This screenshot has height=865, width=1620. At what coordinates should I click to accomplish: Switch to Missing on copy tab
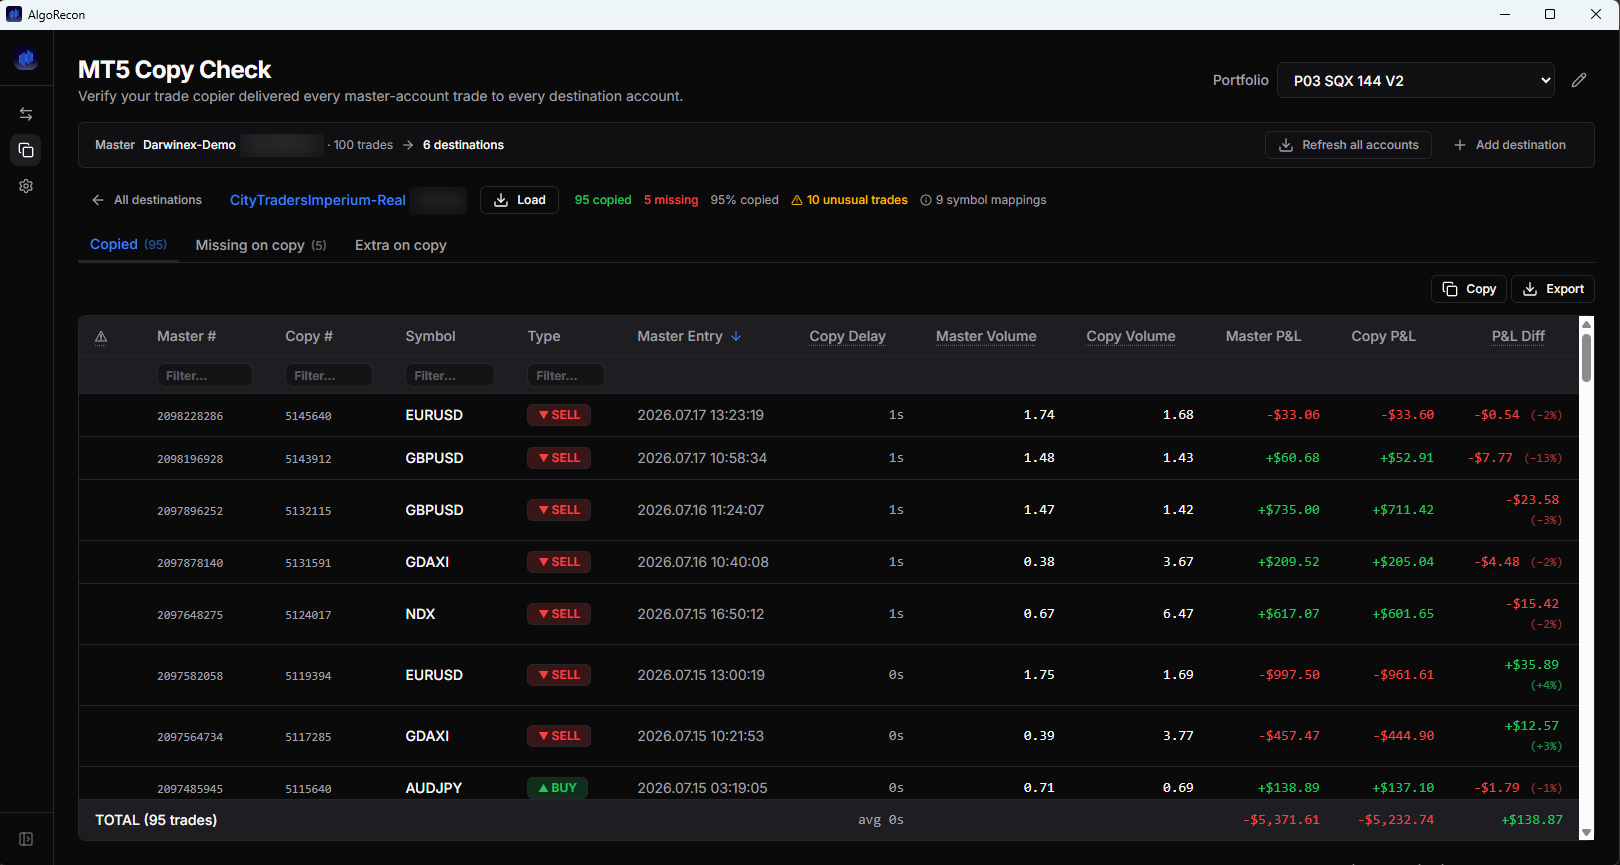pos(261,245)
